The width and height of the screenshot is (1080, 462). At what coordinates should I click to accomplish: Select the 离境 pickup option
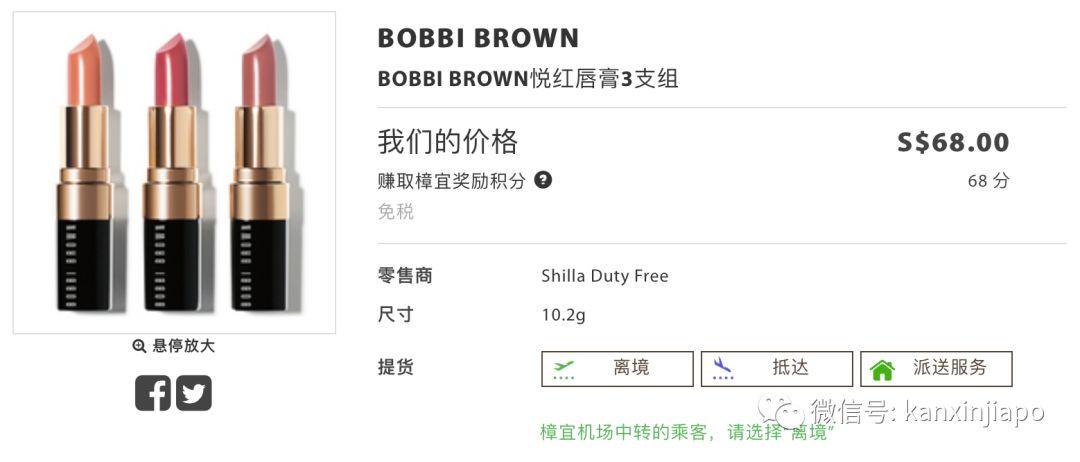tap(617, 368)
